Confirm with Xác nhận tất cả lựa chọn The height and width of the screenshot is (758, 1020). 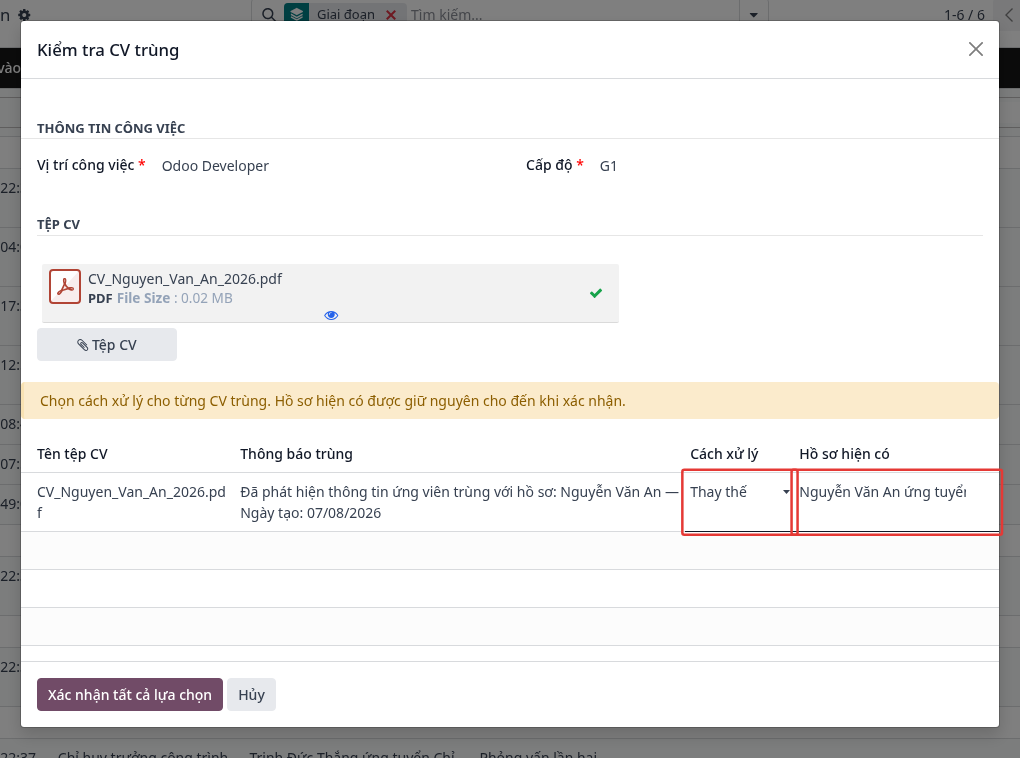130,694
